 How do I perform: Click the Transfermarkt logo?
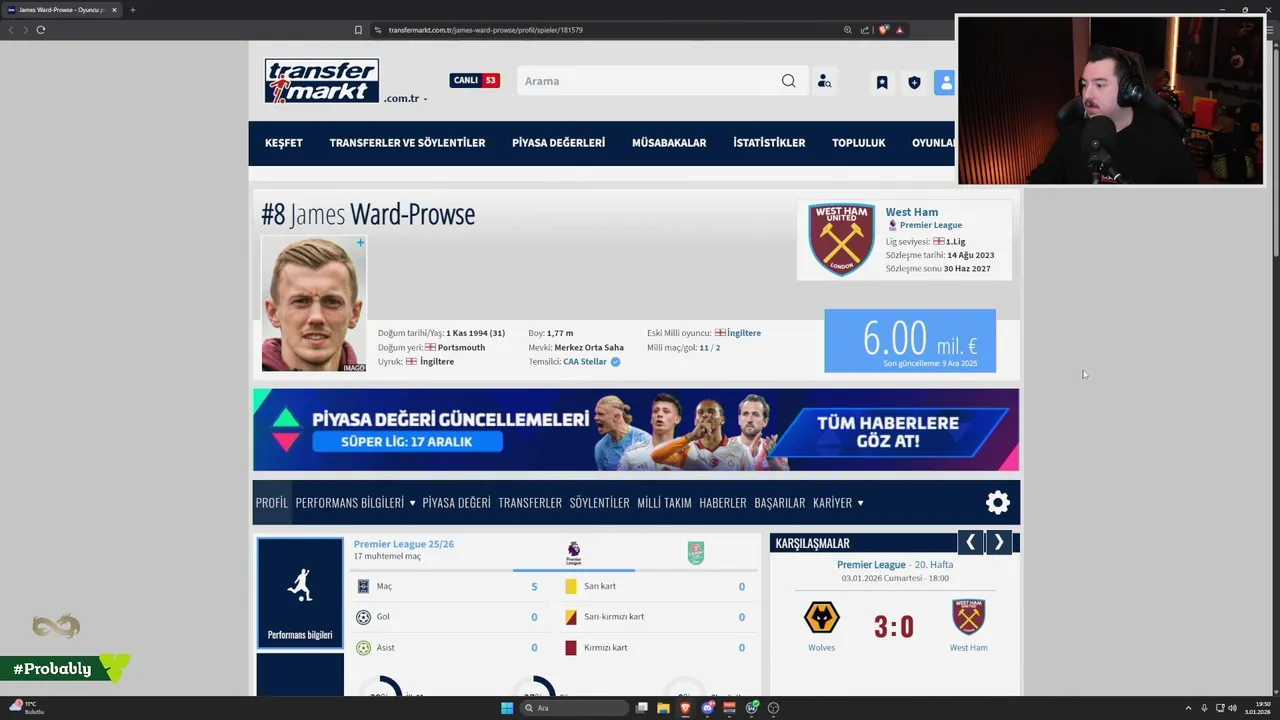[x=321, y=81]
